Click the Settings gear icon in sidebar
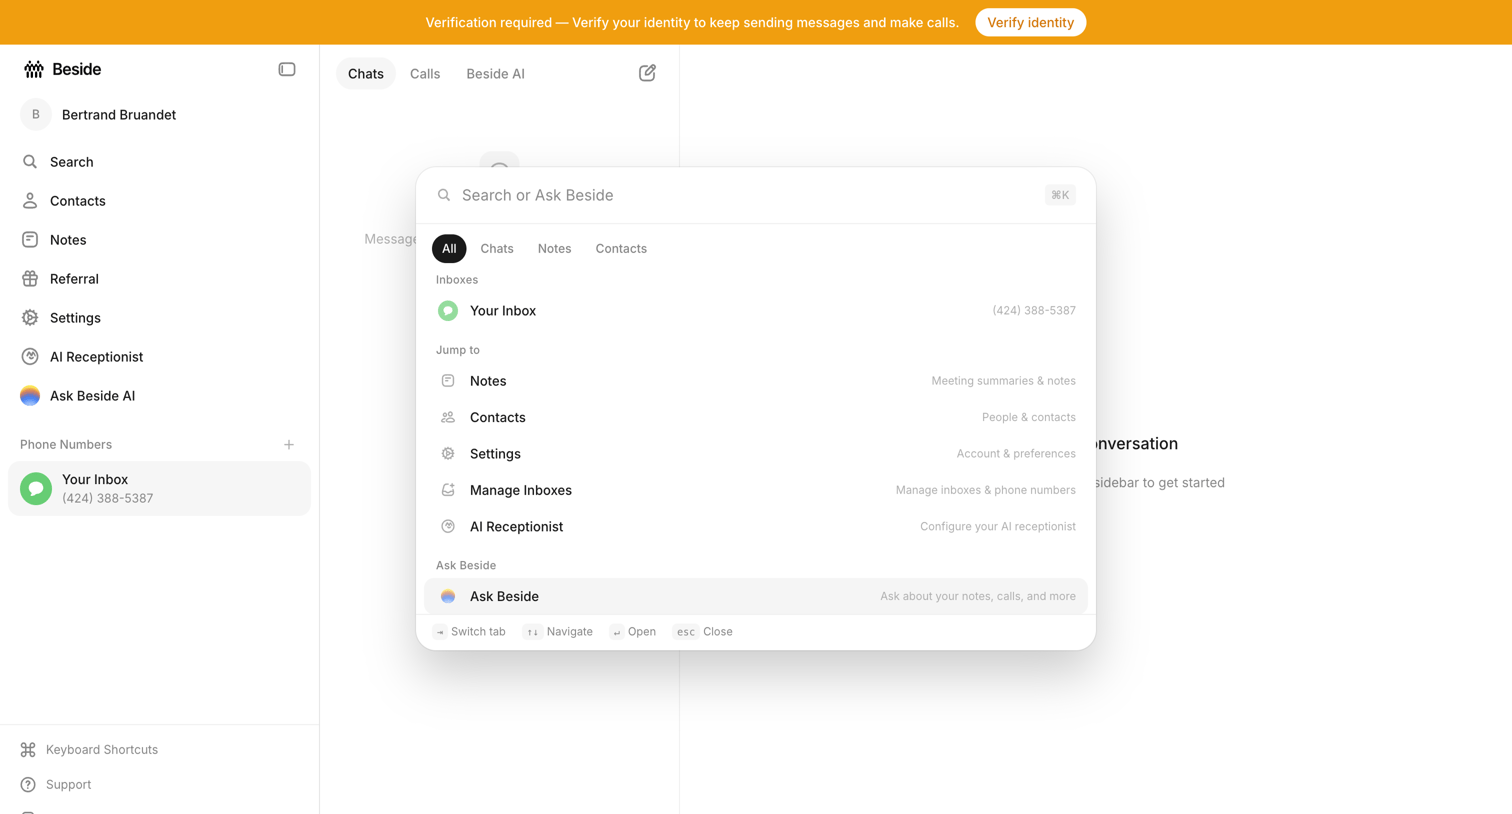 pyautogui.click(x=30, y=318)
